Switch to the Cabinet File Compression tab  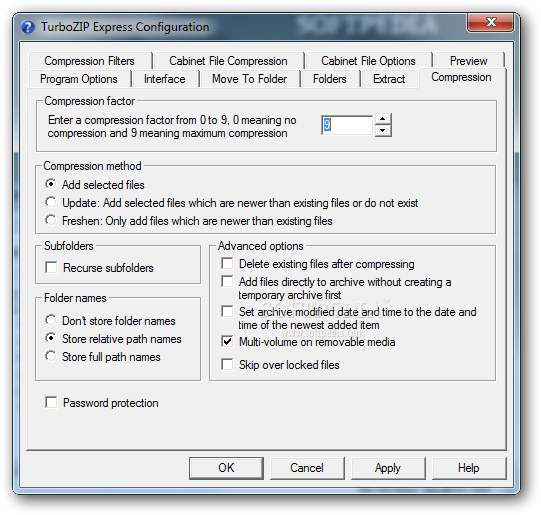(x=228, y=61)
